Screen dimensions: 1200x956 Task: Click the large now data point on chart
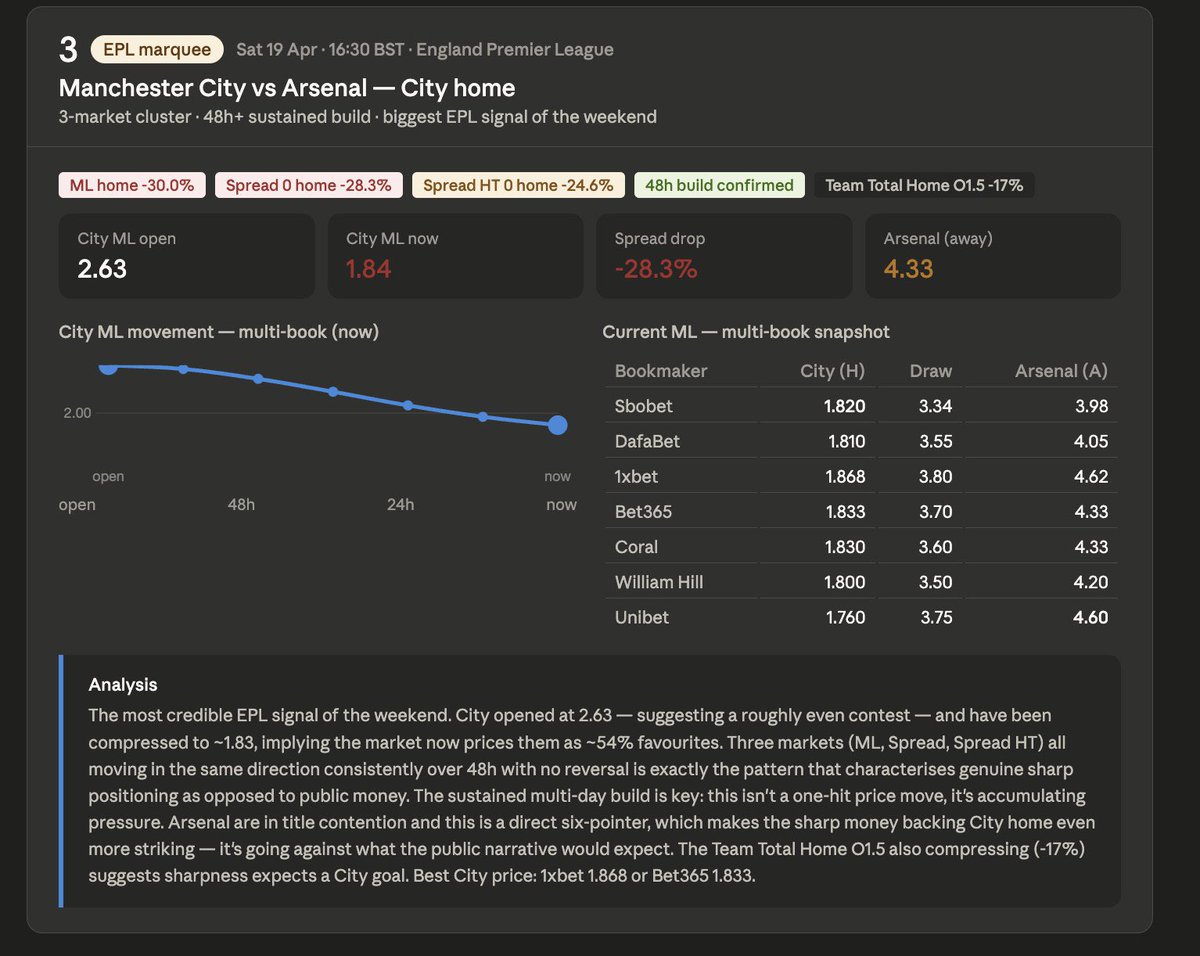click(x=558, y=426)
